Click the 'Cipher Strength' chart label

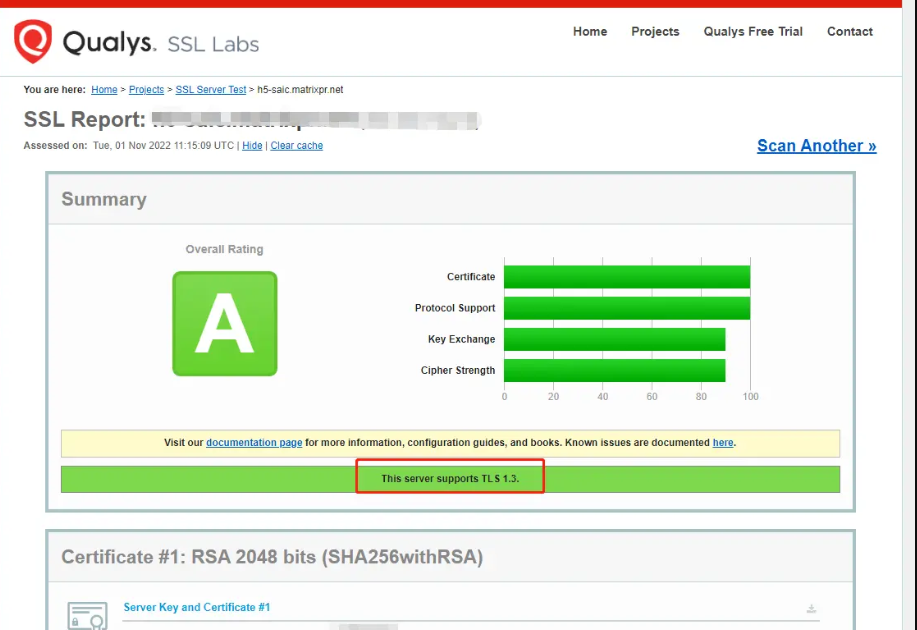click(x=458, y=370)
